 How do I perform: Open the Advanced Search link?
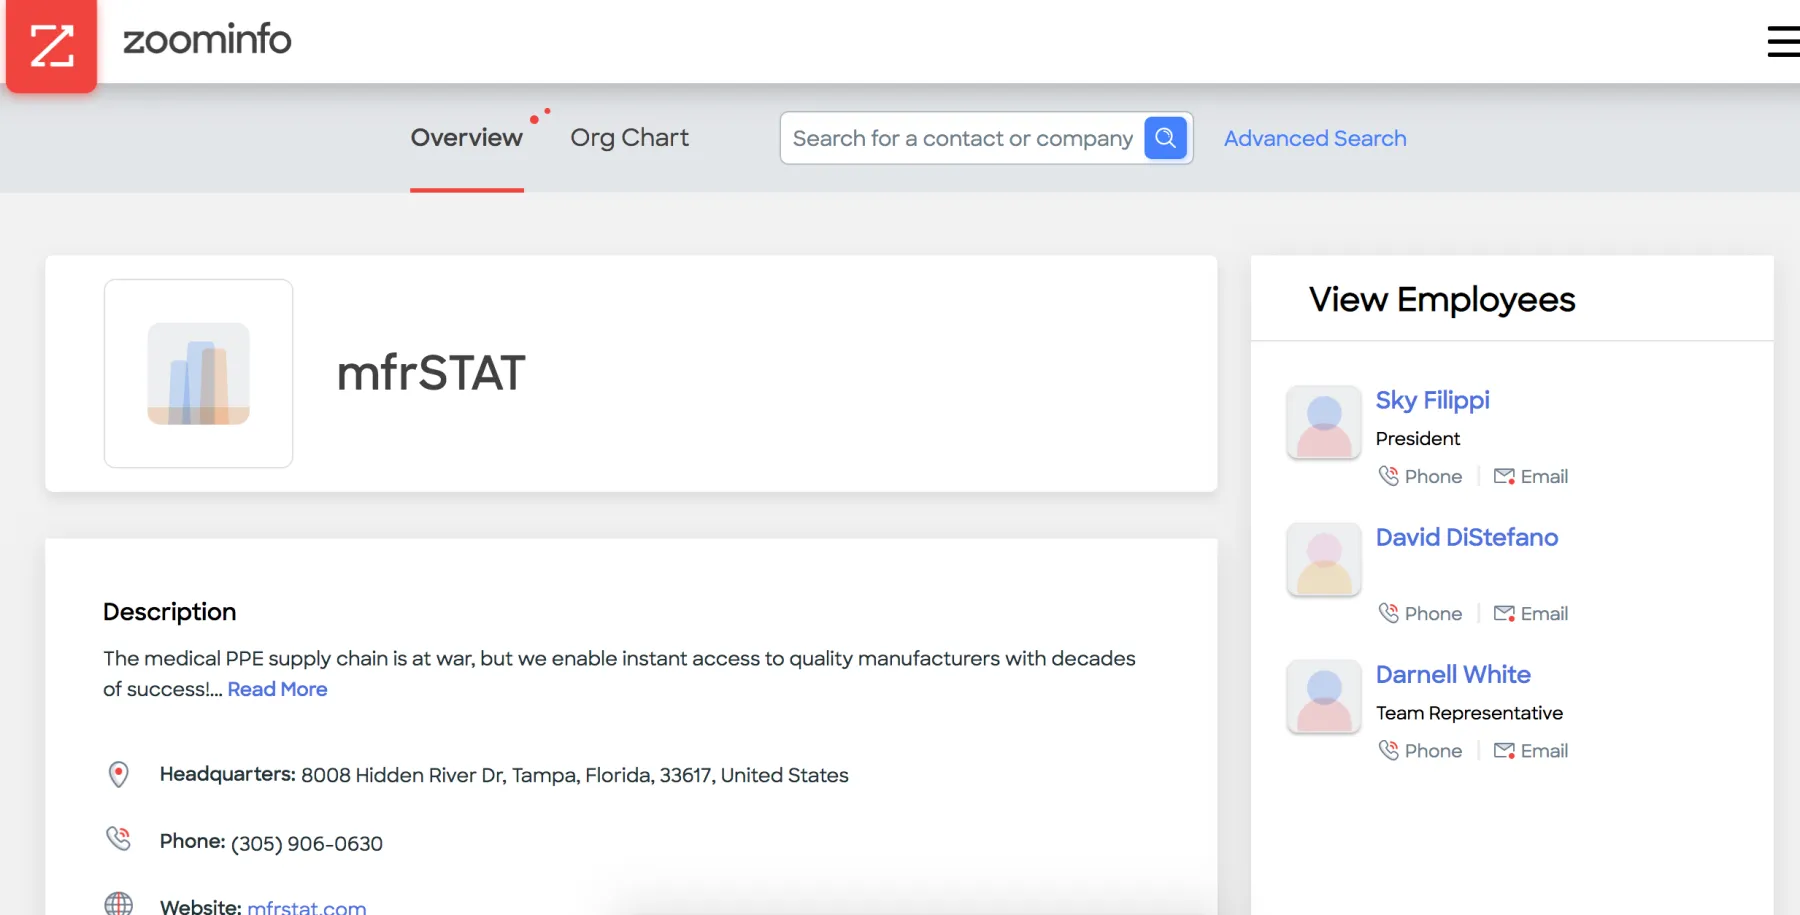pyautogui.click(x=1315, y=138)
